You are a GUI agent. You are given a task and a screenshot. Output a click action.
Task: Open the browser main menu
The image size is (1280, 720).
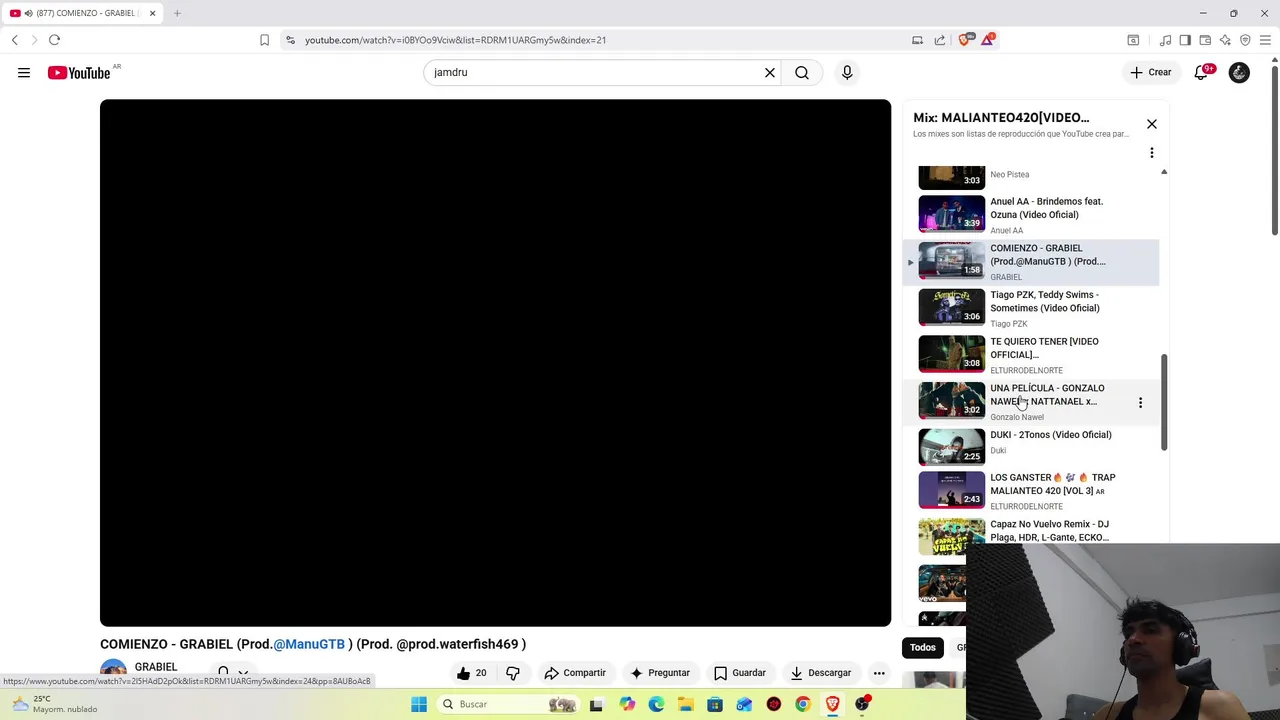tap(1265, 40)
